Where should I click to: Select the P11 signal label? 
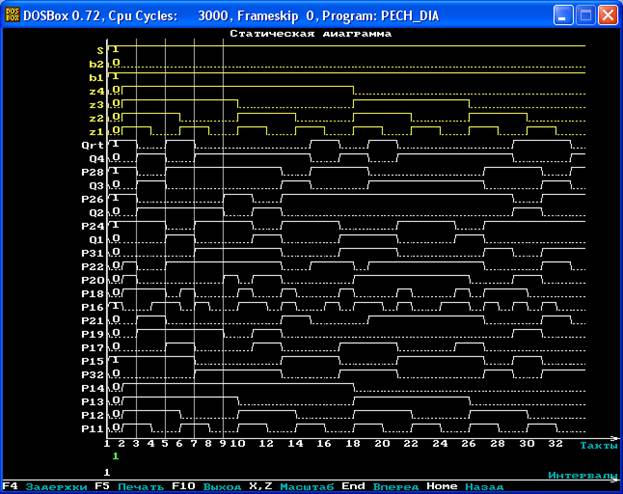[x=94, y=428]
